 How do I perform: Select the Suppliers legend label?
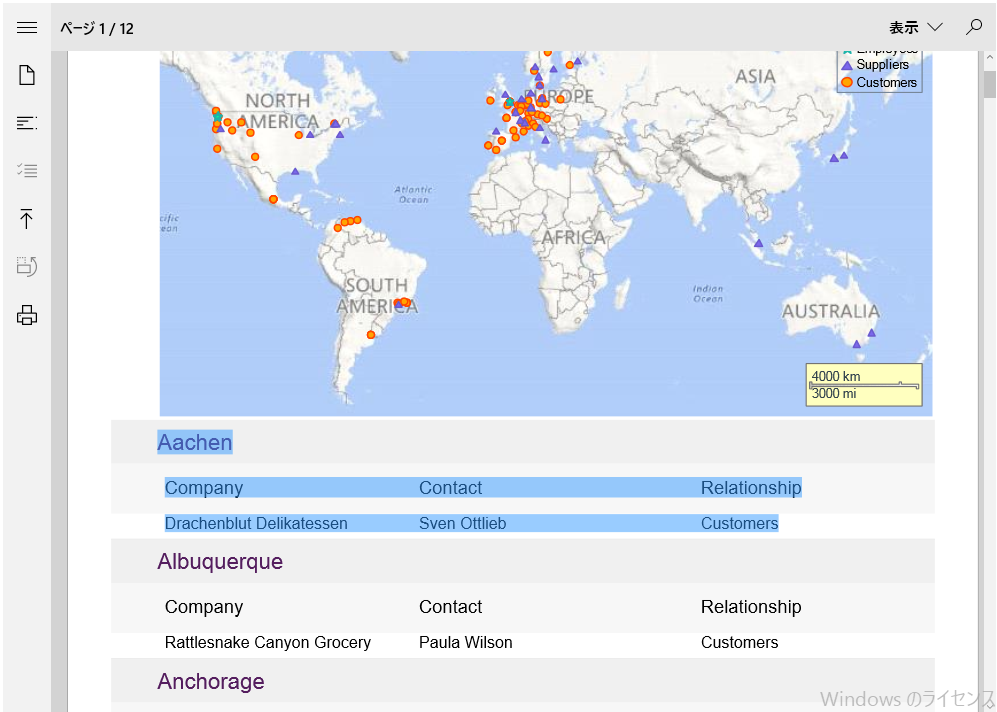click(883, 65)
